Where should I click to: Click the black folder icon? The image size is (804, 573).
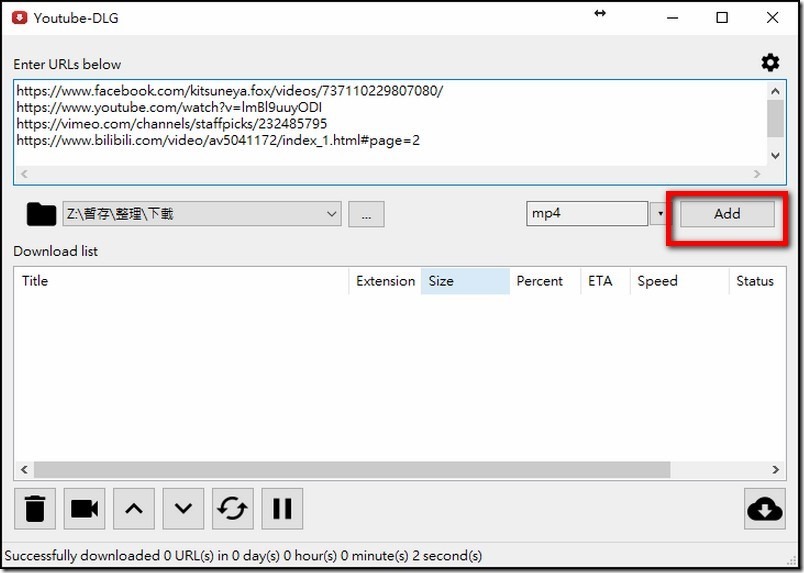point(41,214)
